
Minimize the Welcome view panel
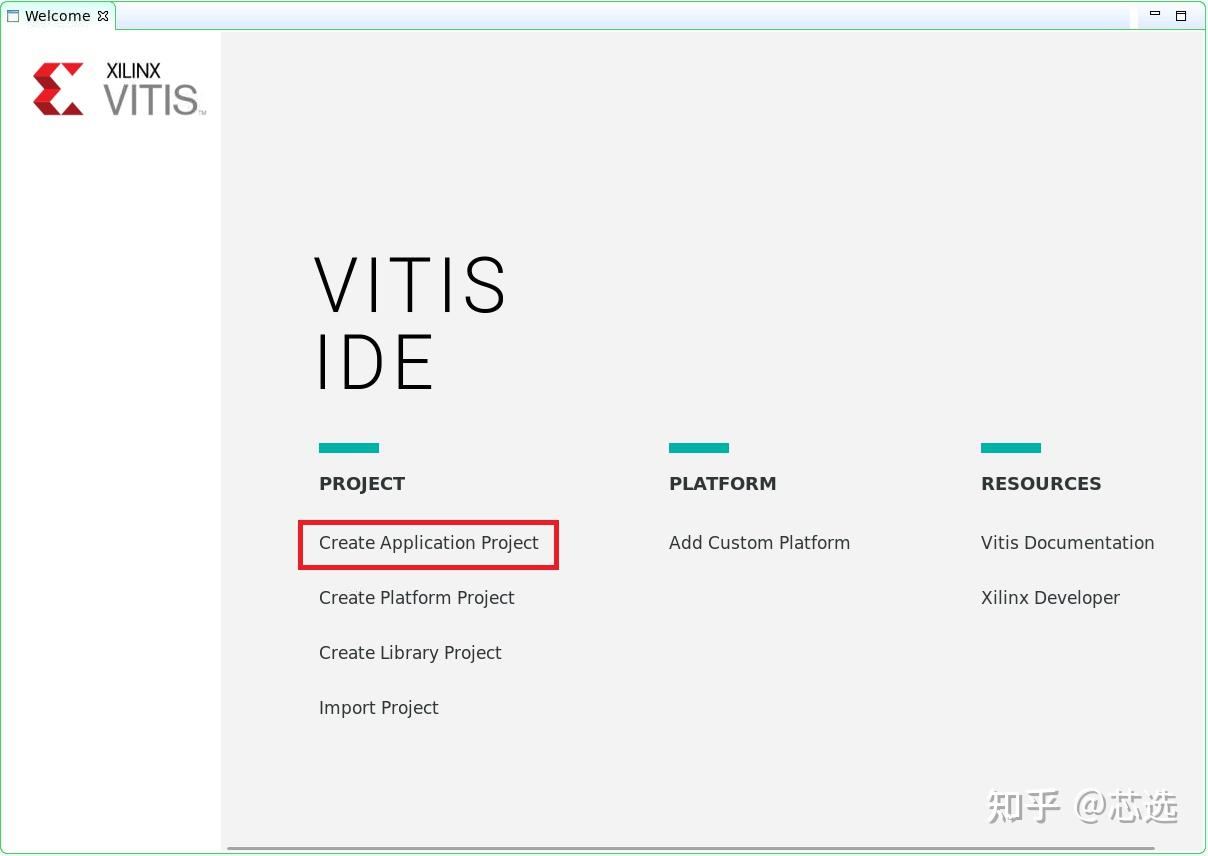pos(1155,15)
